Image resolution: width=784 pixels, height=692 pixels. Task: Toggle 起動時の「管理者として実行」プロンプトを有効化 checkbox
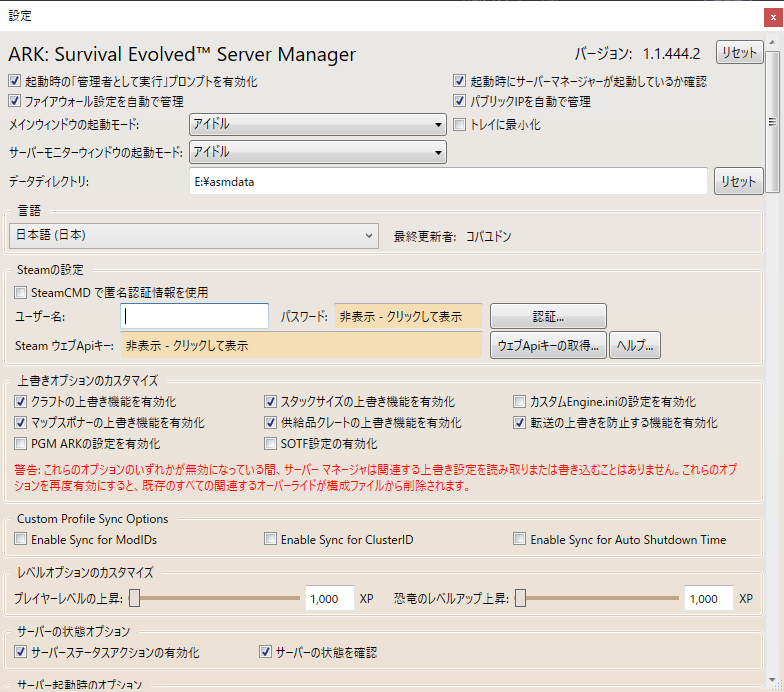coord(14,81)
